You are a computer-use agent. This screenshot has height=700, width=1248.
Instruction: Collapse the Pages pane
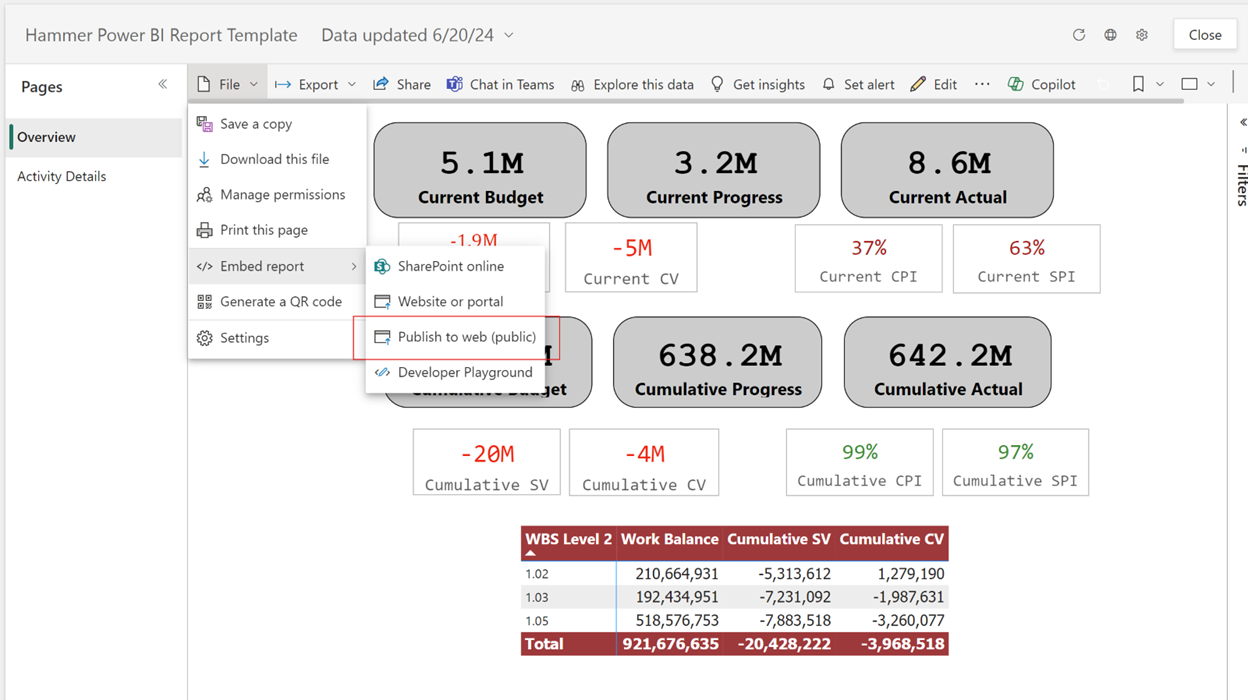click(x=163, y=85)
